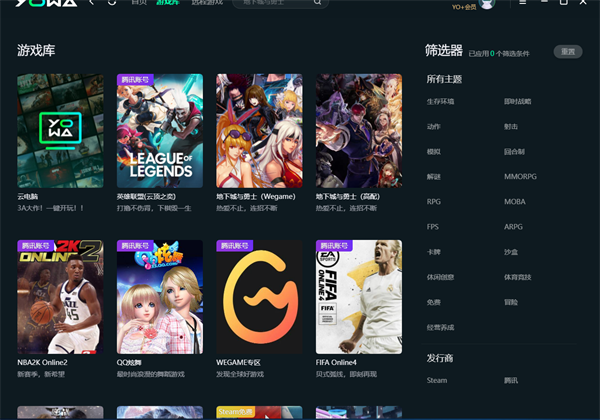Click the refresh icon in top bar
Screen dimensions: 600x420
tap(112, 3)
